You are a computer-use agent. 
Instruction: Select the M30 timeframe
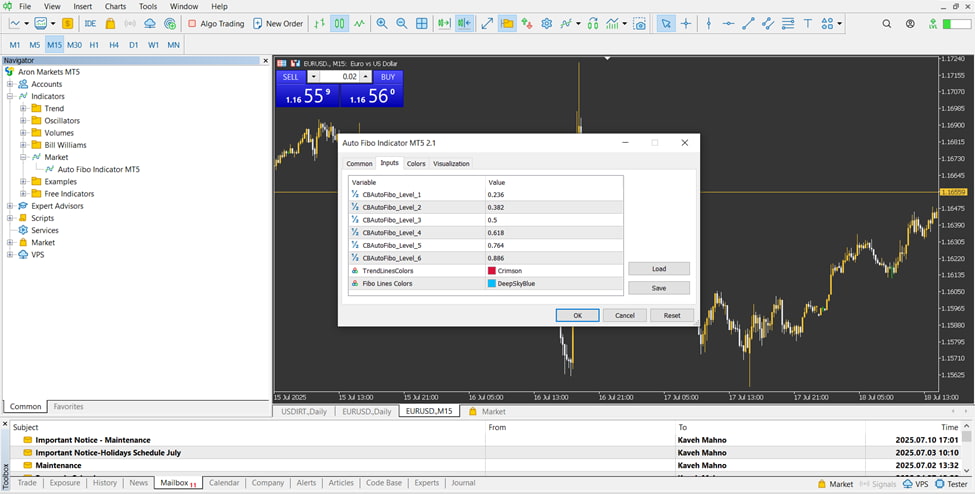tap(74, 45)
